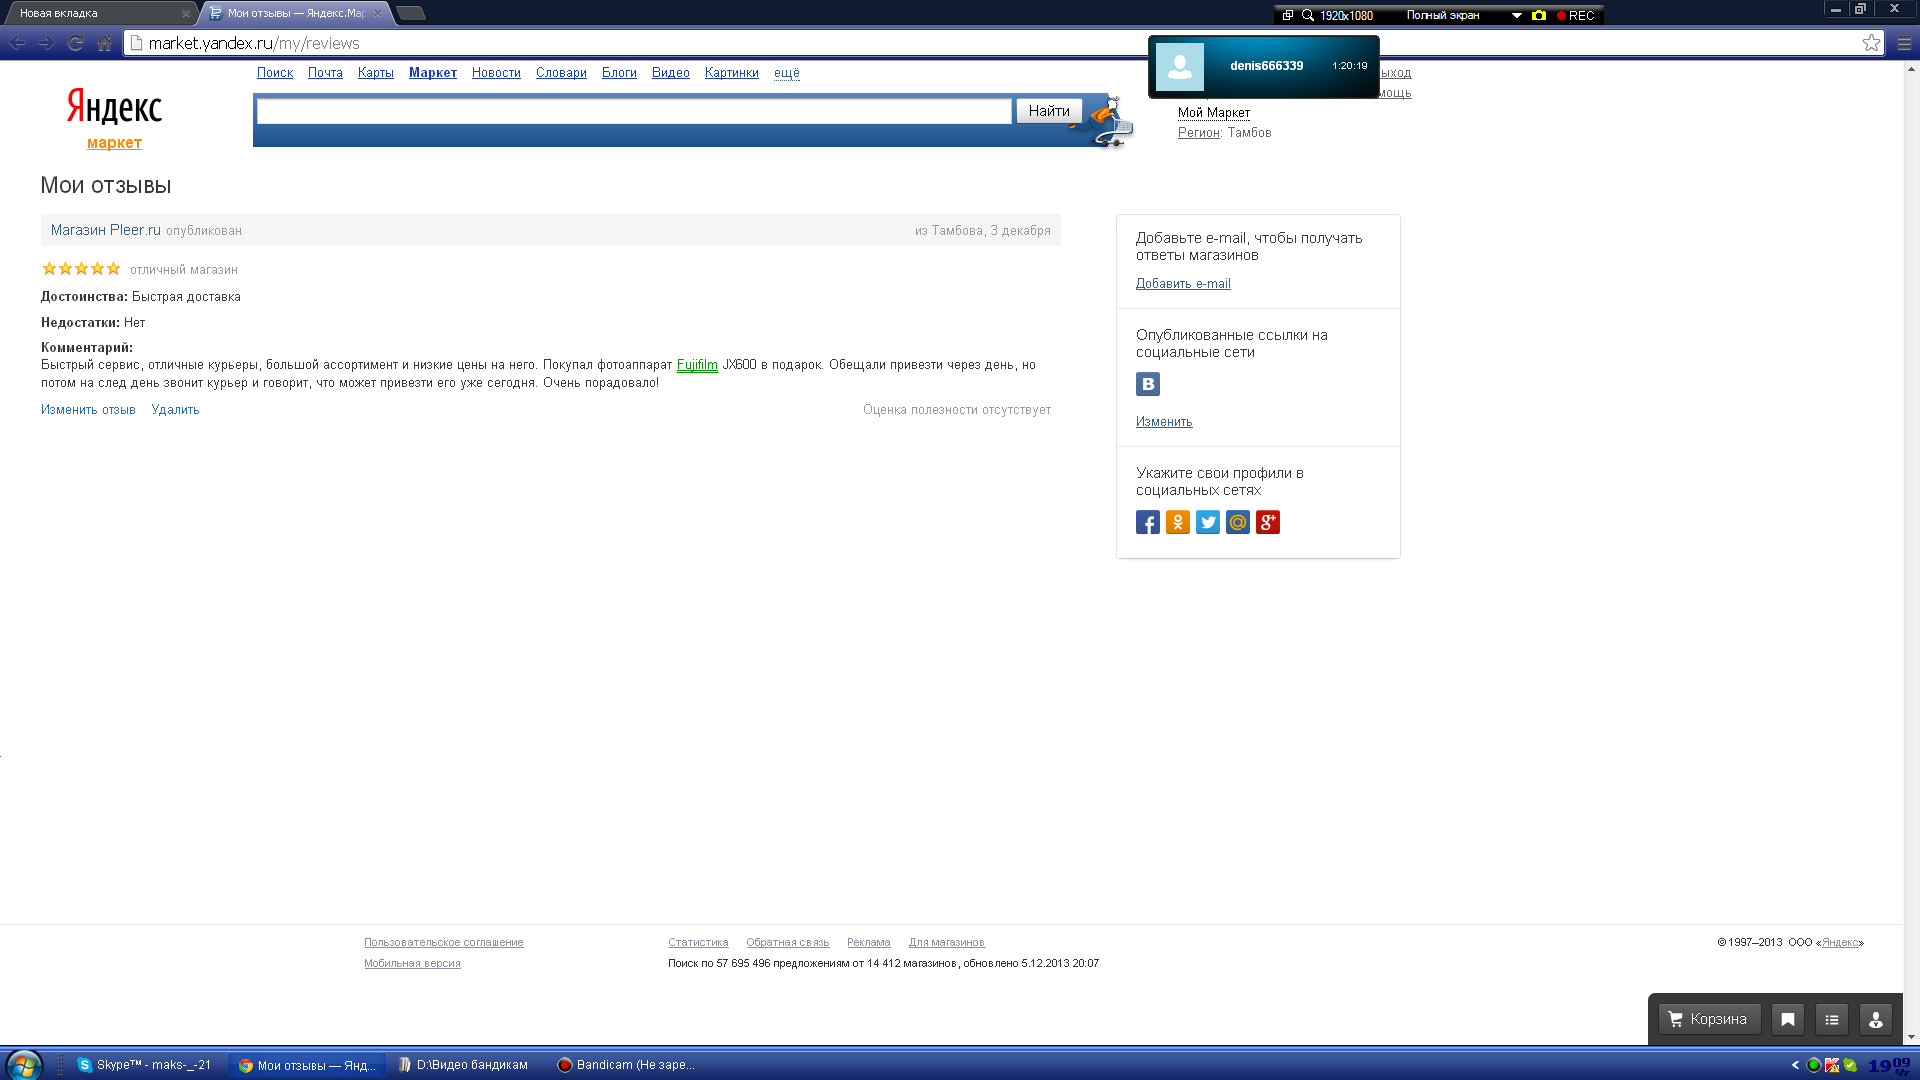Click Удалить to delete the review
Viewport: 1920px width, 1080px height.
(175, 410)
